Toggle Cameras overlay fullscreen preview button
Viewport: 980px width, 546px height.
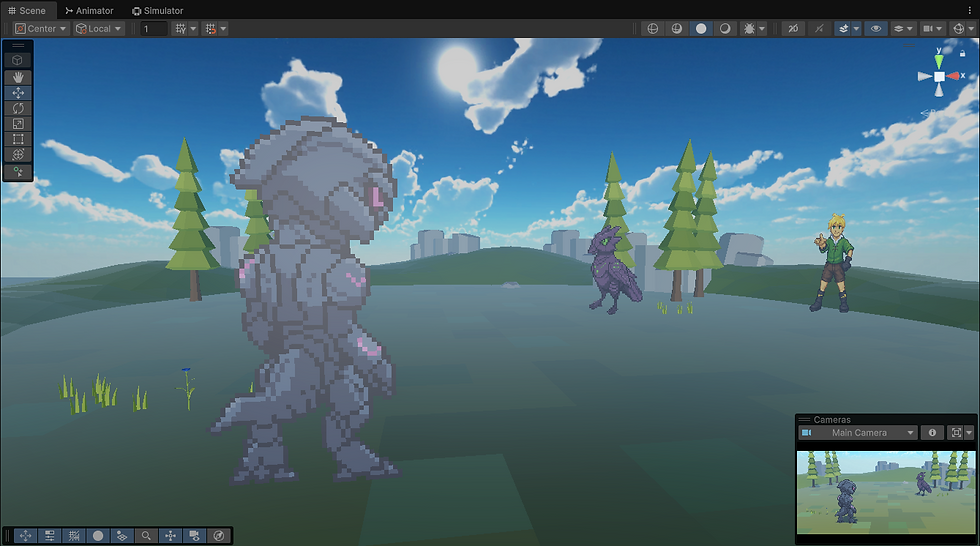point(956,433)
